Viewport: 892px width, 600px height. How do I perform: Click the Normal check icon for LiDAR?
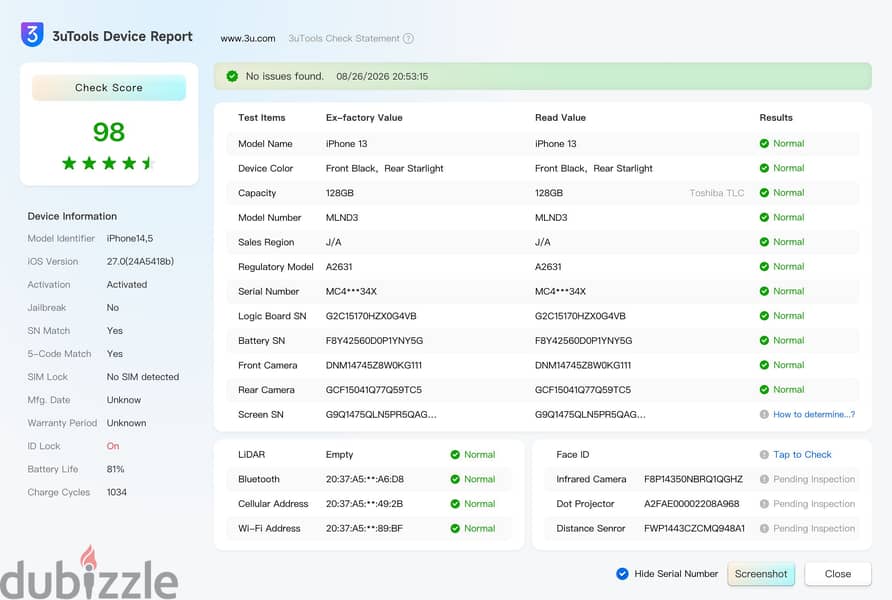pyautogui.click(x=455, y=454)
